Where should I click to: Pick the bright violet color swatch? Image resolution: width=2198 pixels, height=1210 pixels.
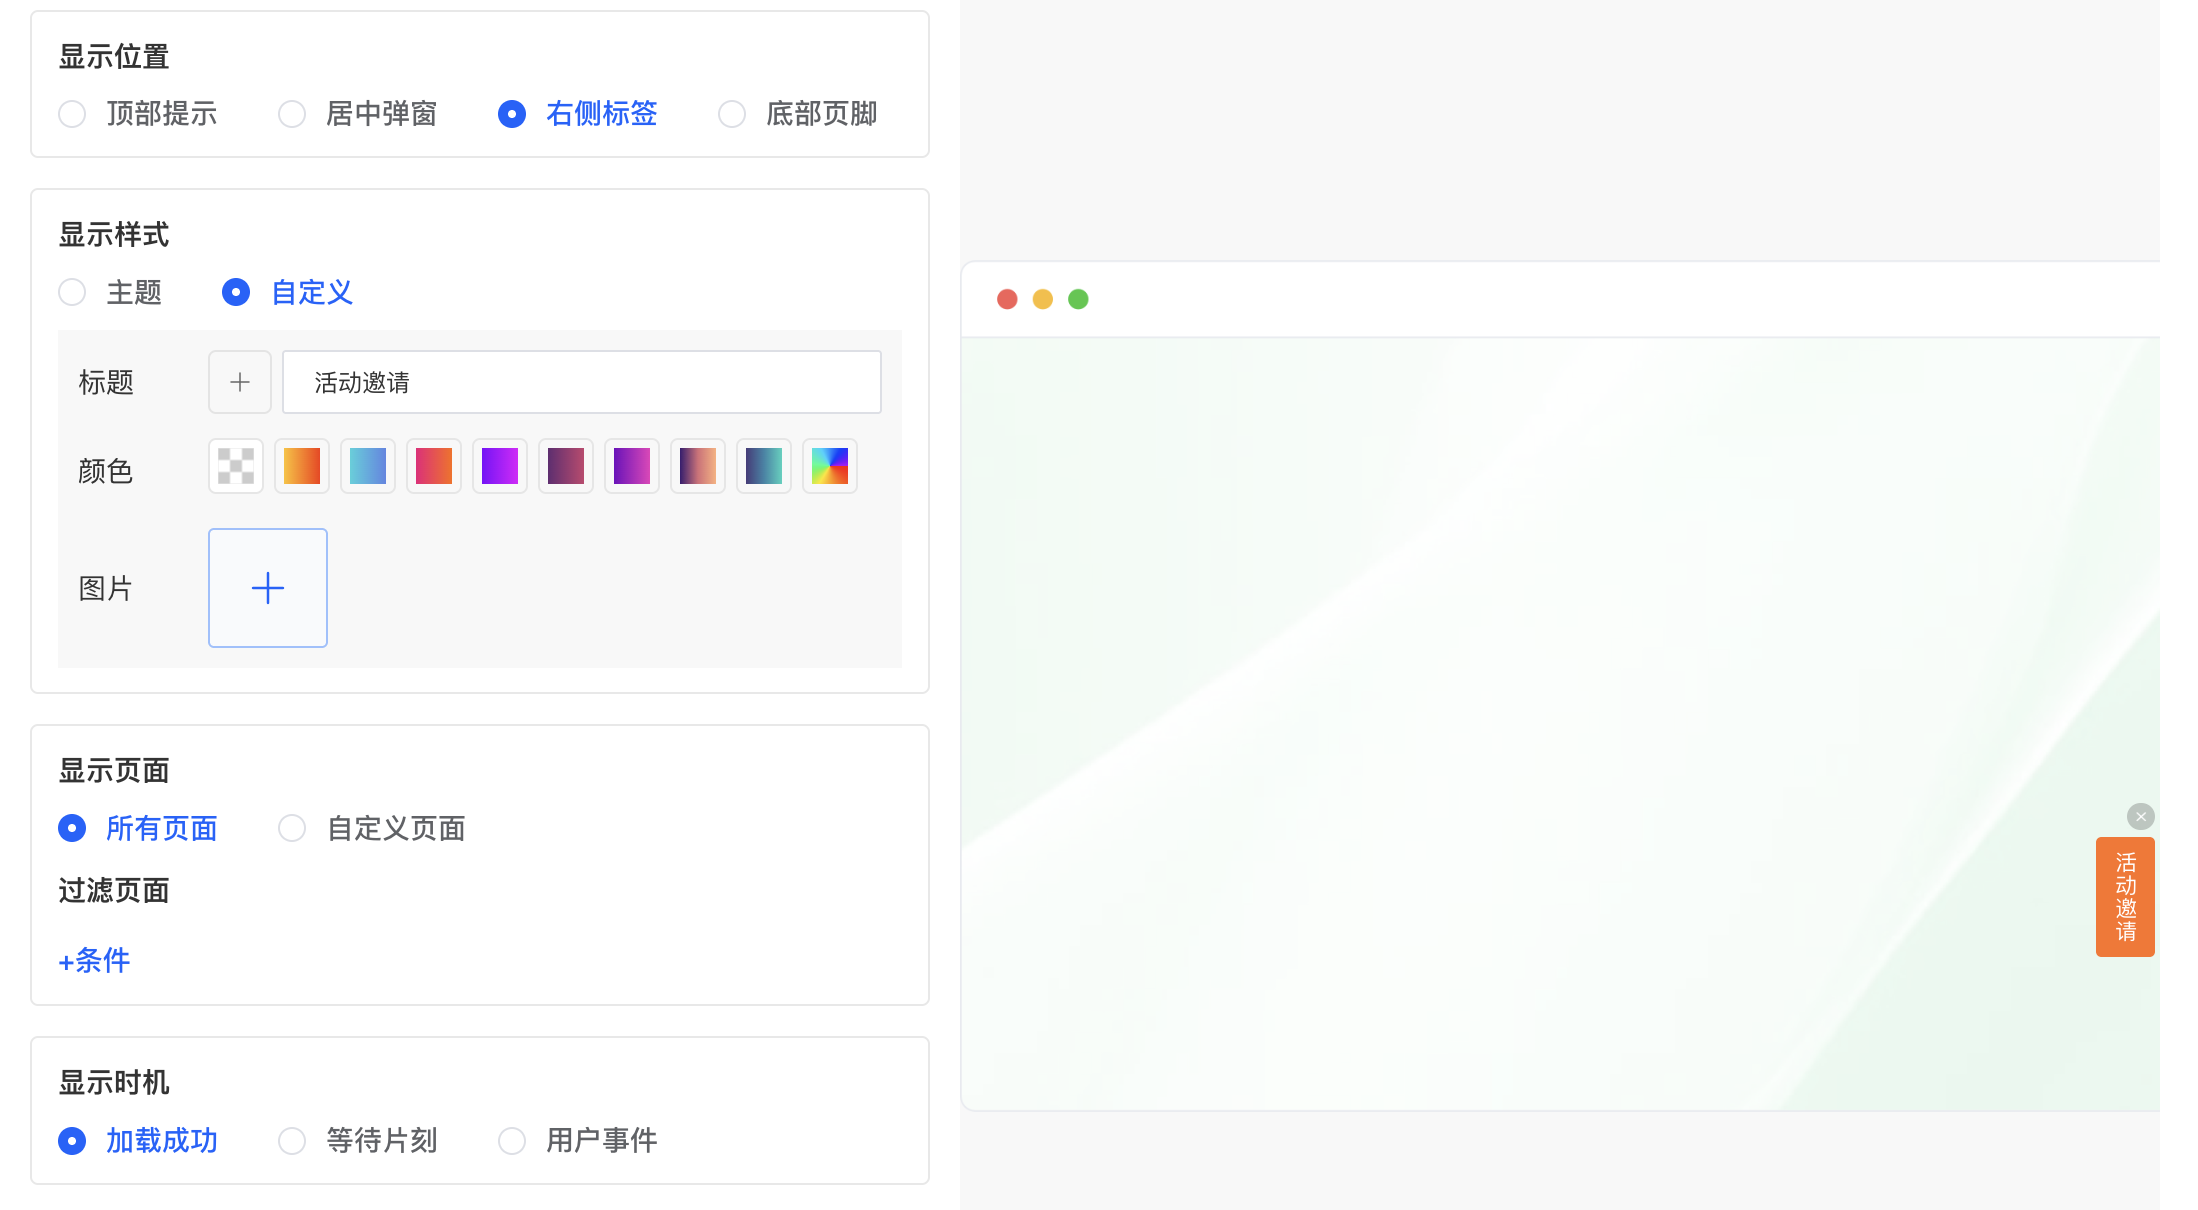pyautogui.click(x=500, y=466)
